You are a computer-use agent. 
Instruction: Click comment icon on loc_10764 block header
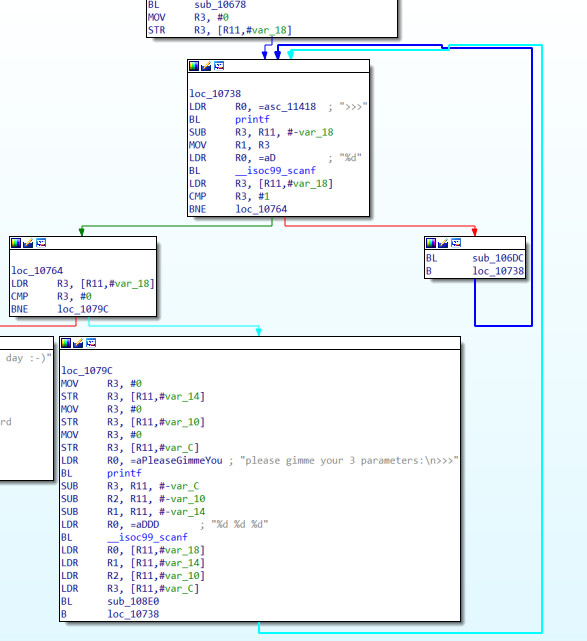point(41,243)
